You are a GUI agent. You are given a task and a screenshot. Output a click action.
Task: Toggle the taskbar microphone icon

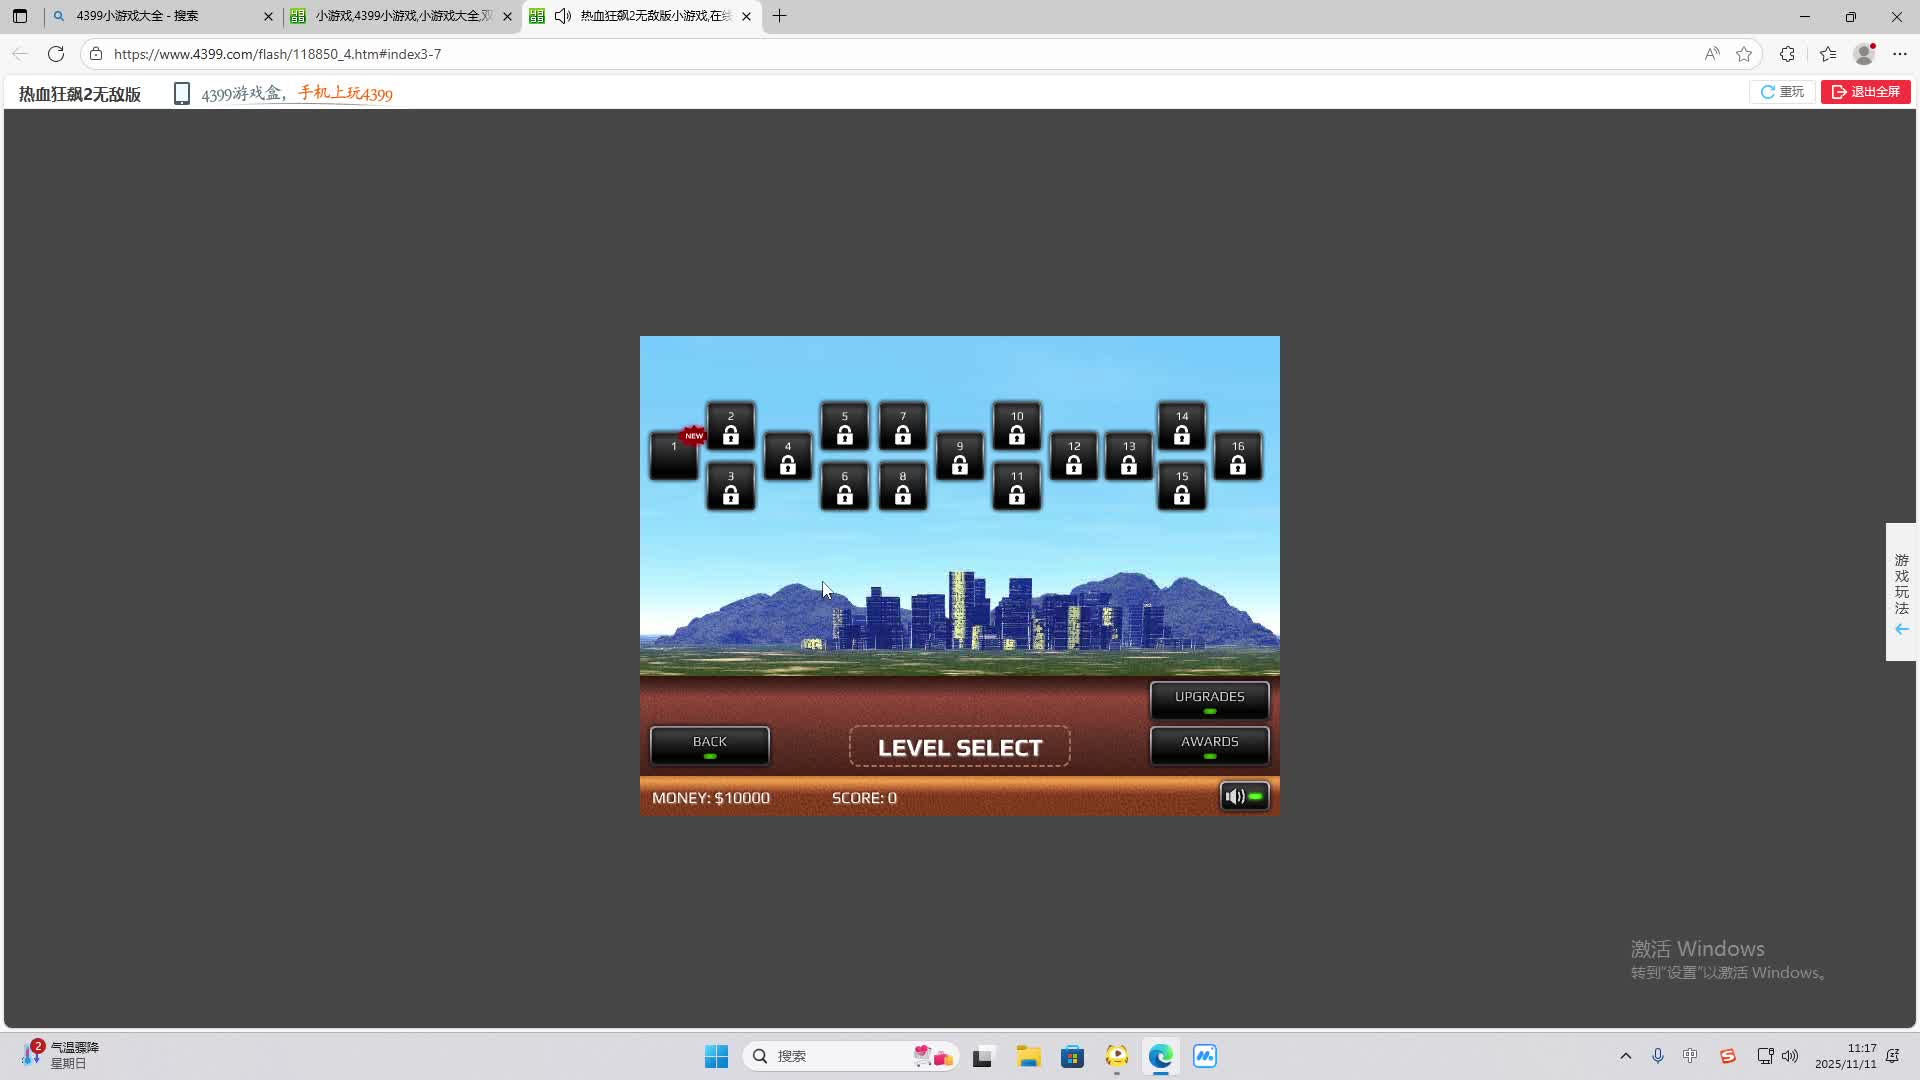1657,1056
